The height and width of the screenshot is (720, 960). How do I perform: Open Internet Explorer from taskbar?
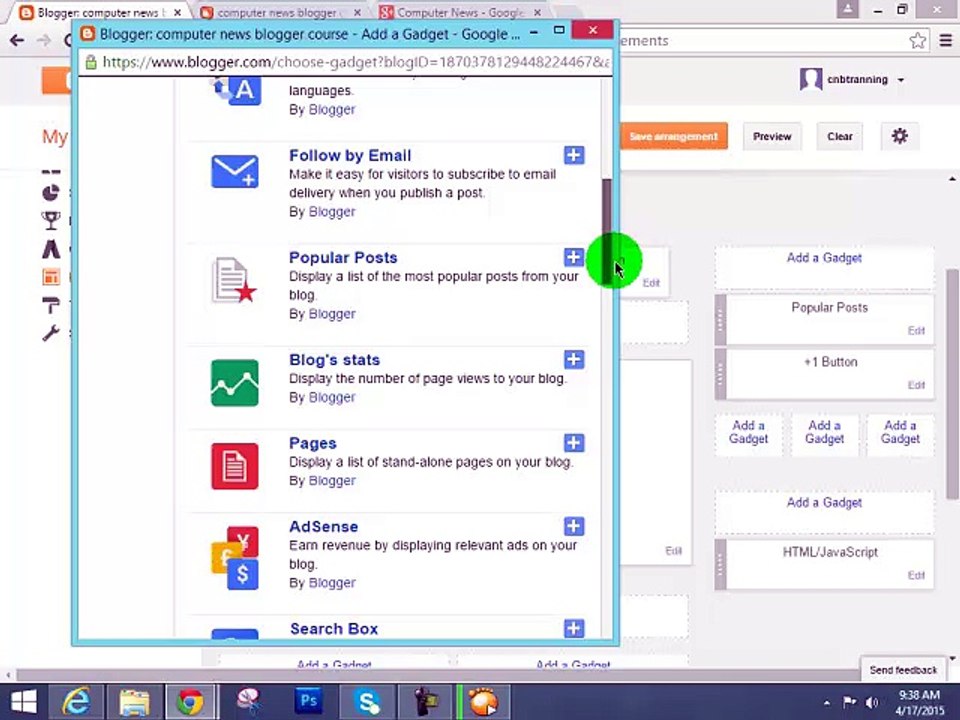pos(75,702)
